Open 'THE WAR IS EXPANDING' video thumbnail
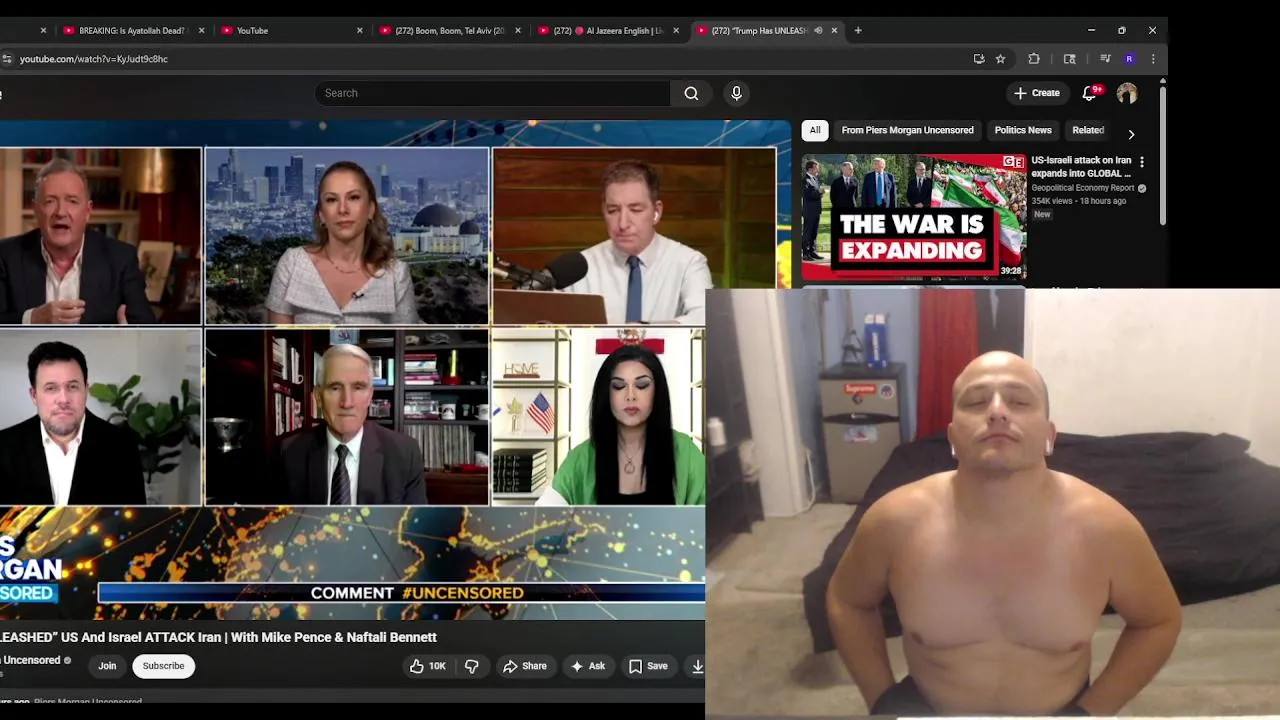 (914, 216)
